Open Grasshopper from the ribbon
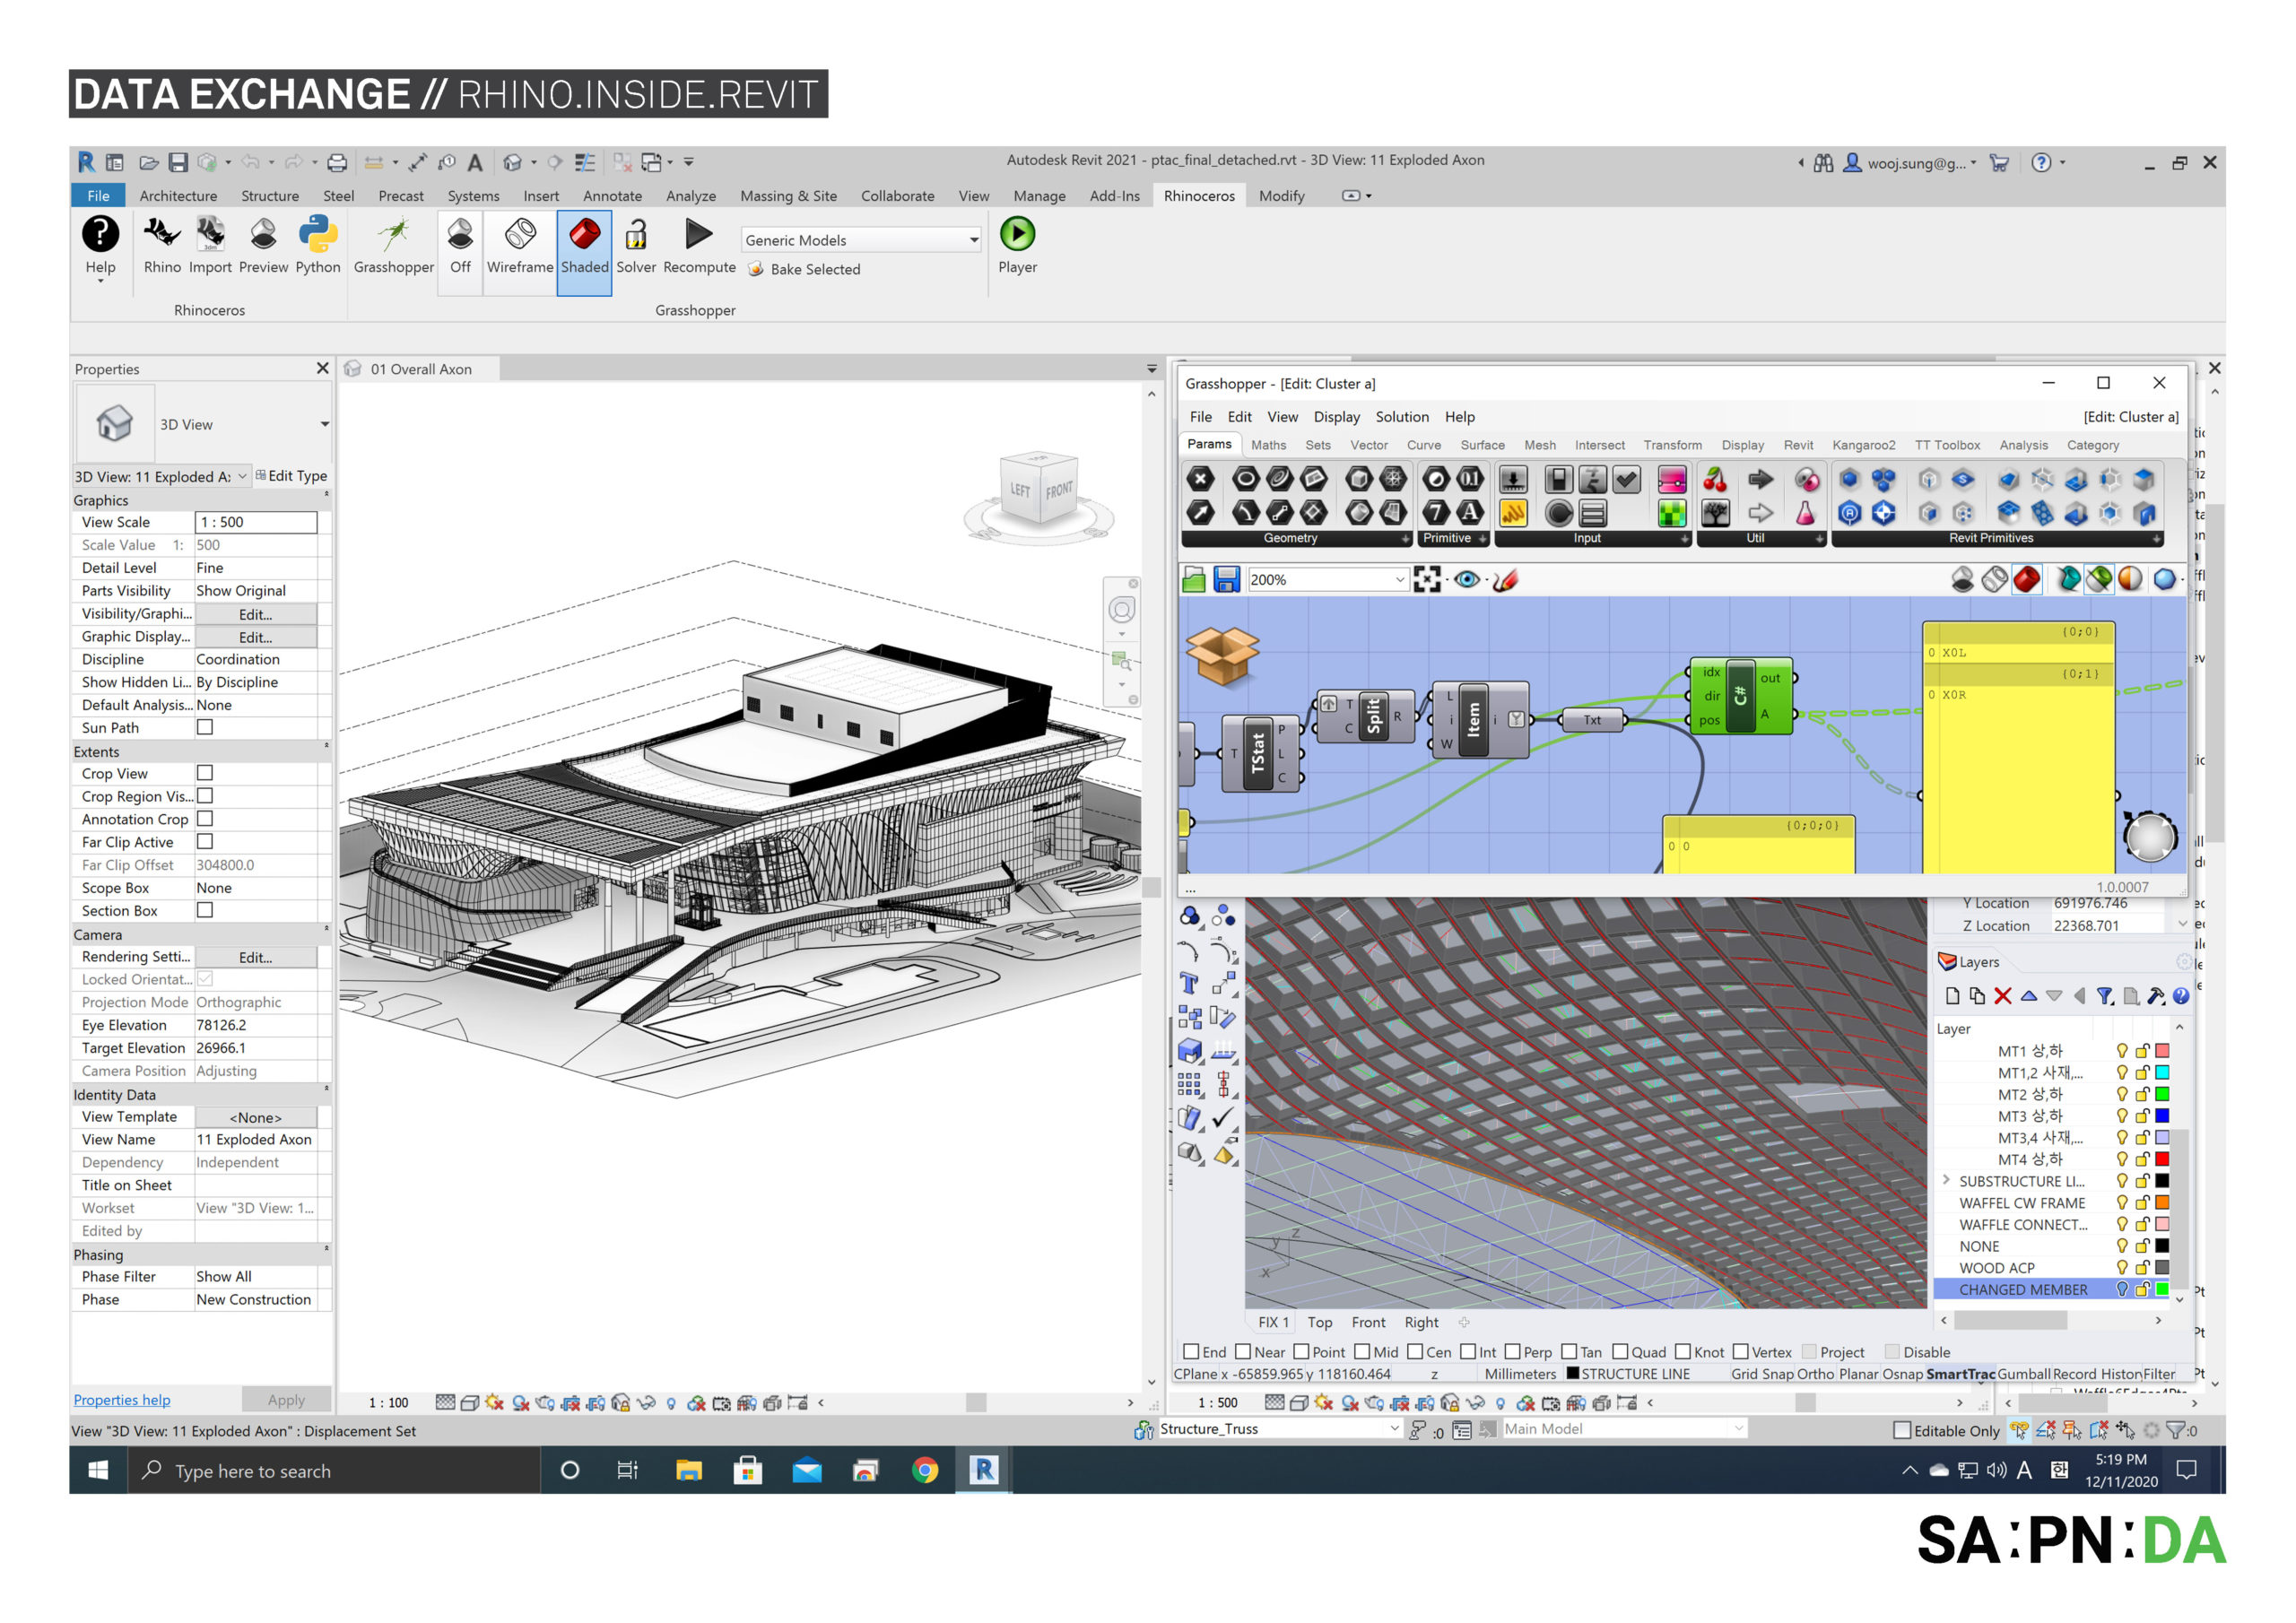The image size is (2296, 1623). [x=394, y=245]
